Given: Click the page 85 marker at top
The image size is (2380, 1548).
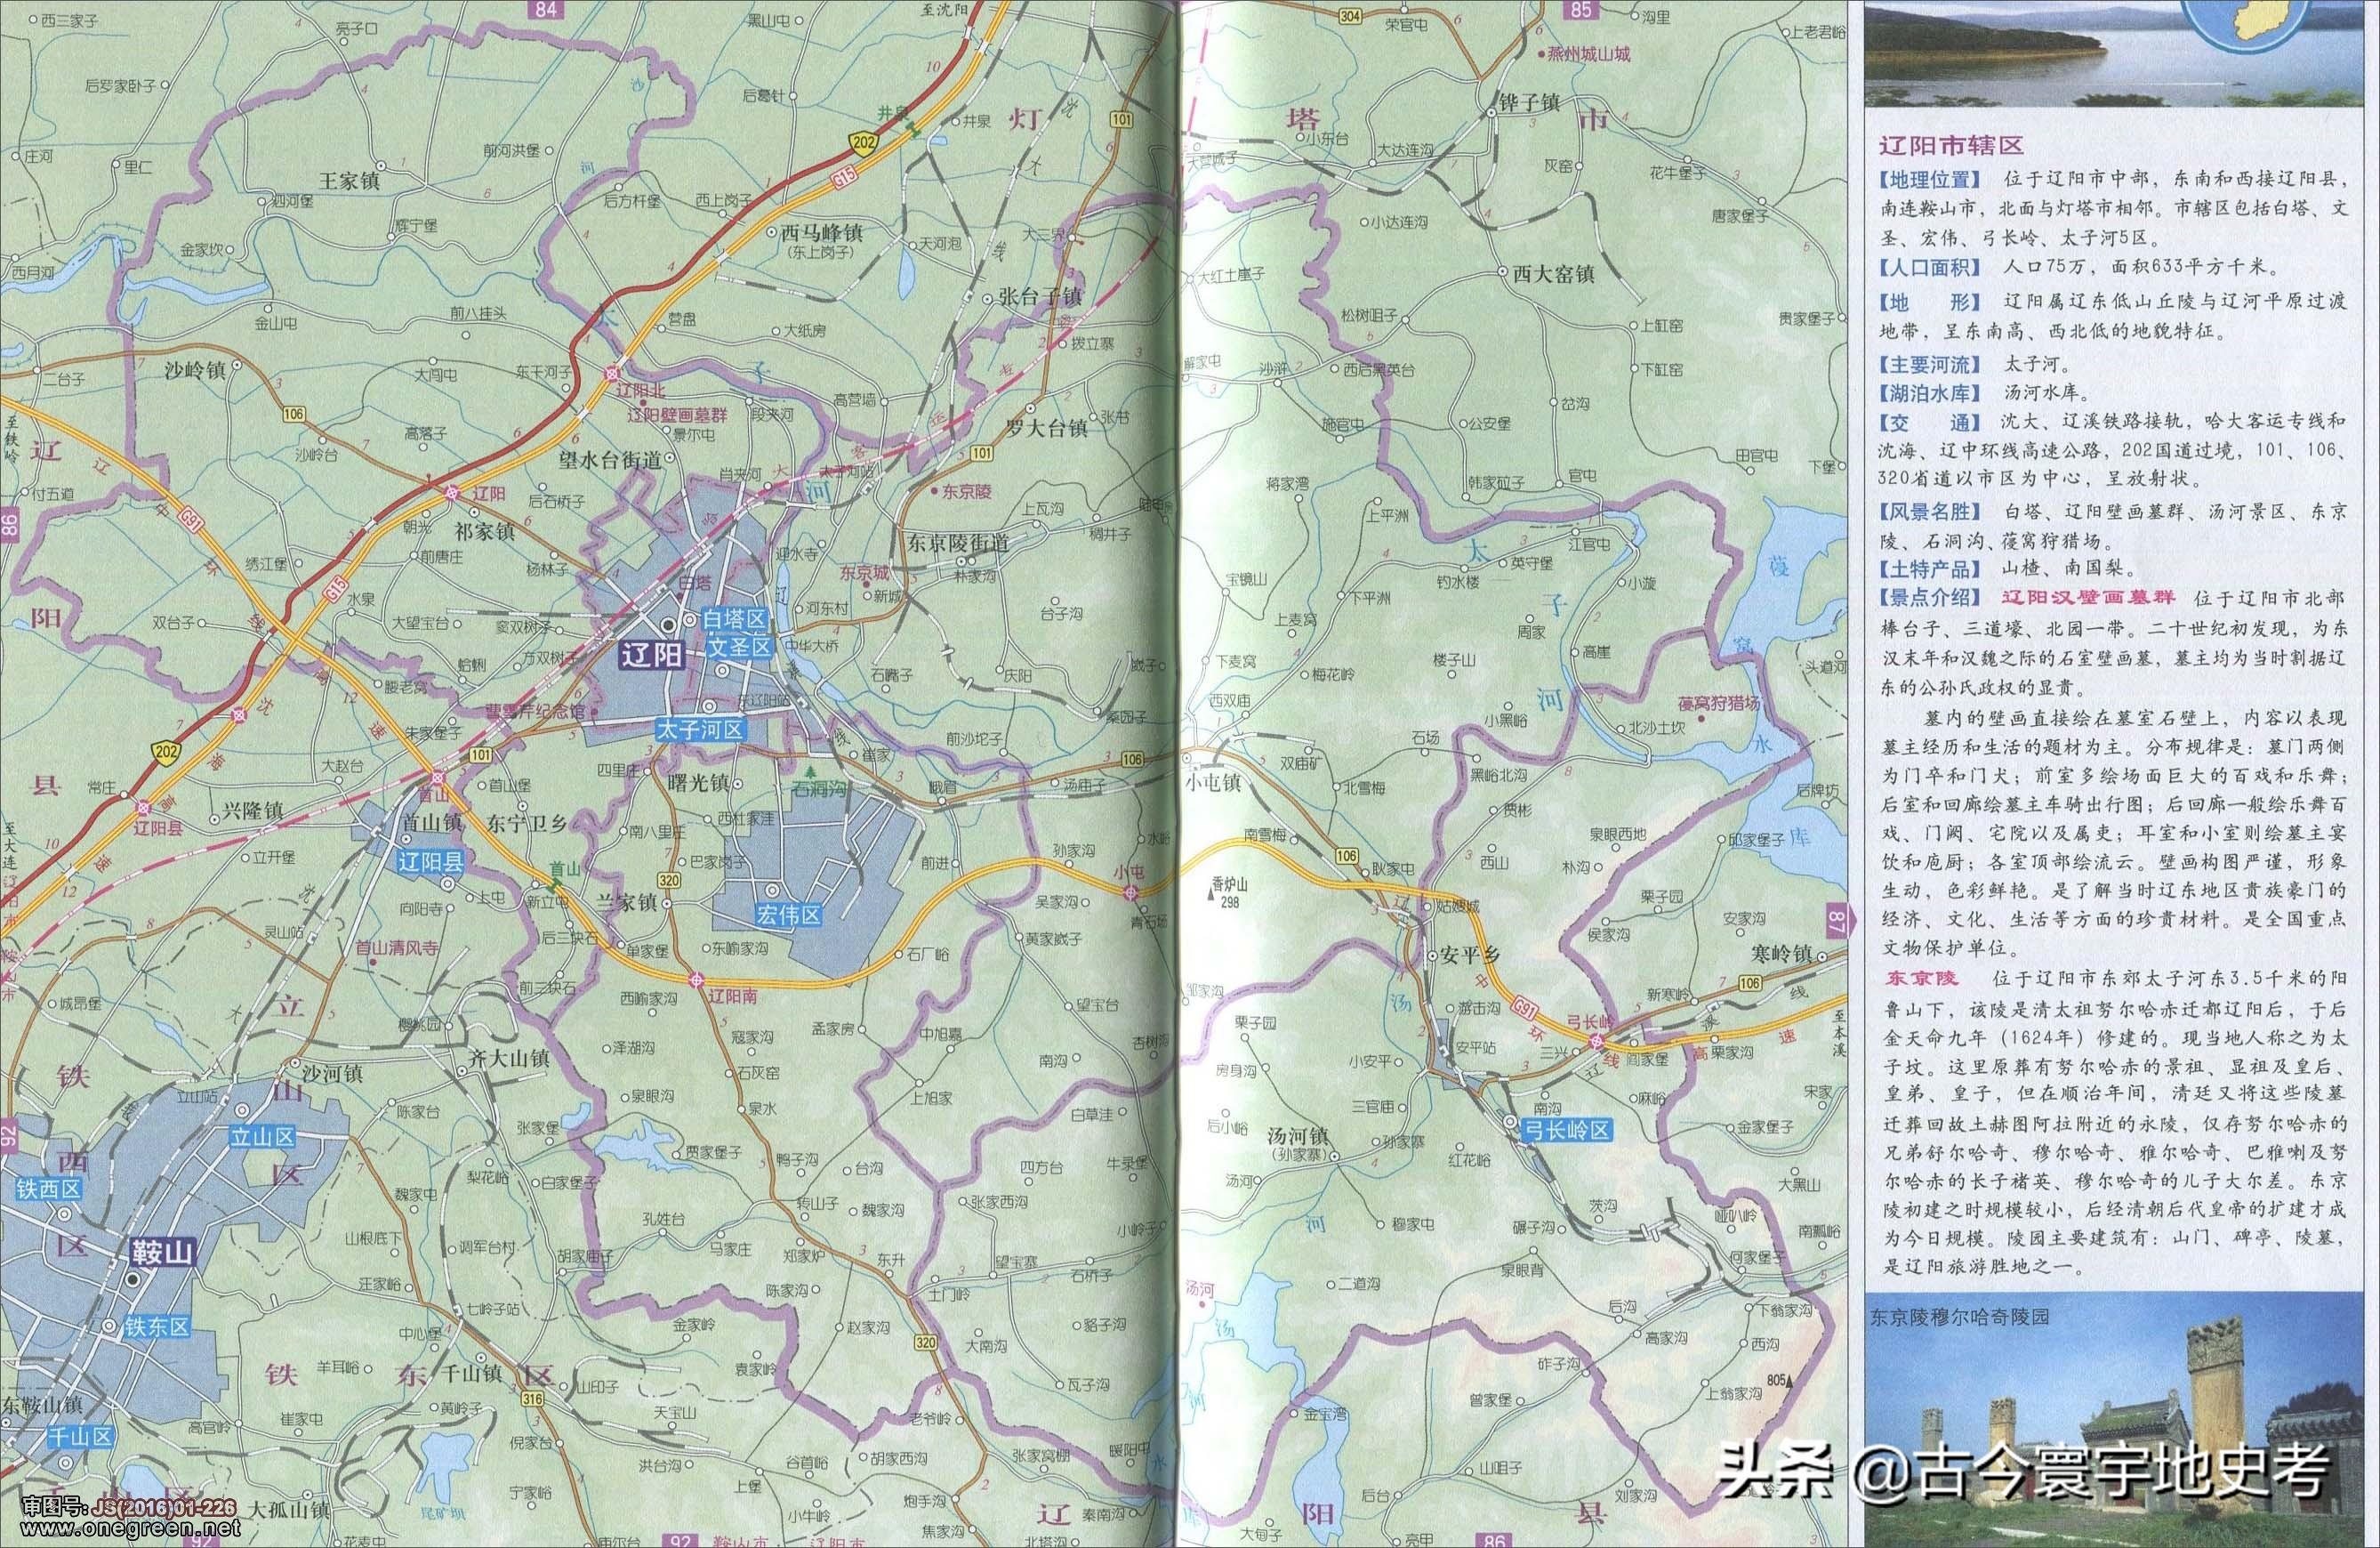Looking at the screenshot, I should [x=1581, y=10].
